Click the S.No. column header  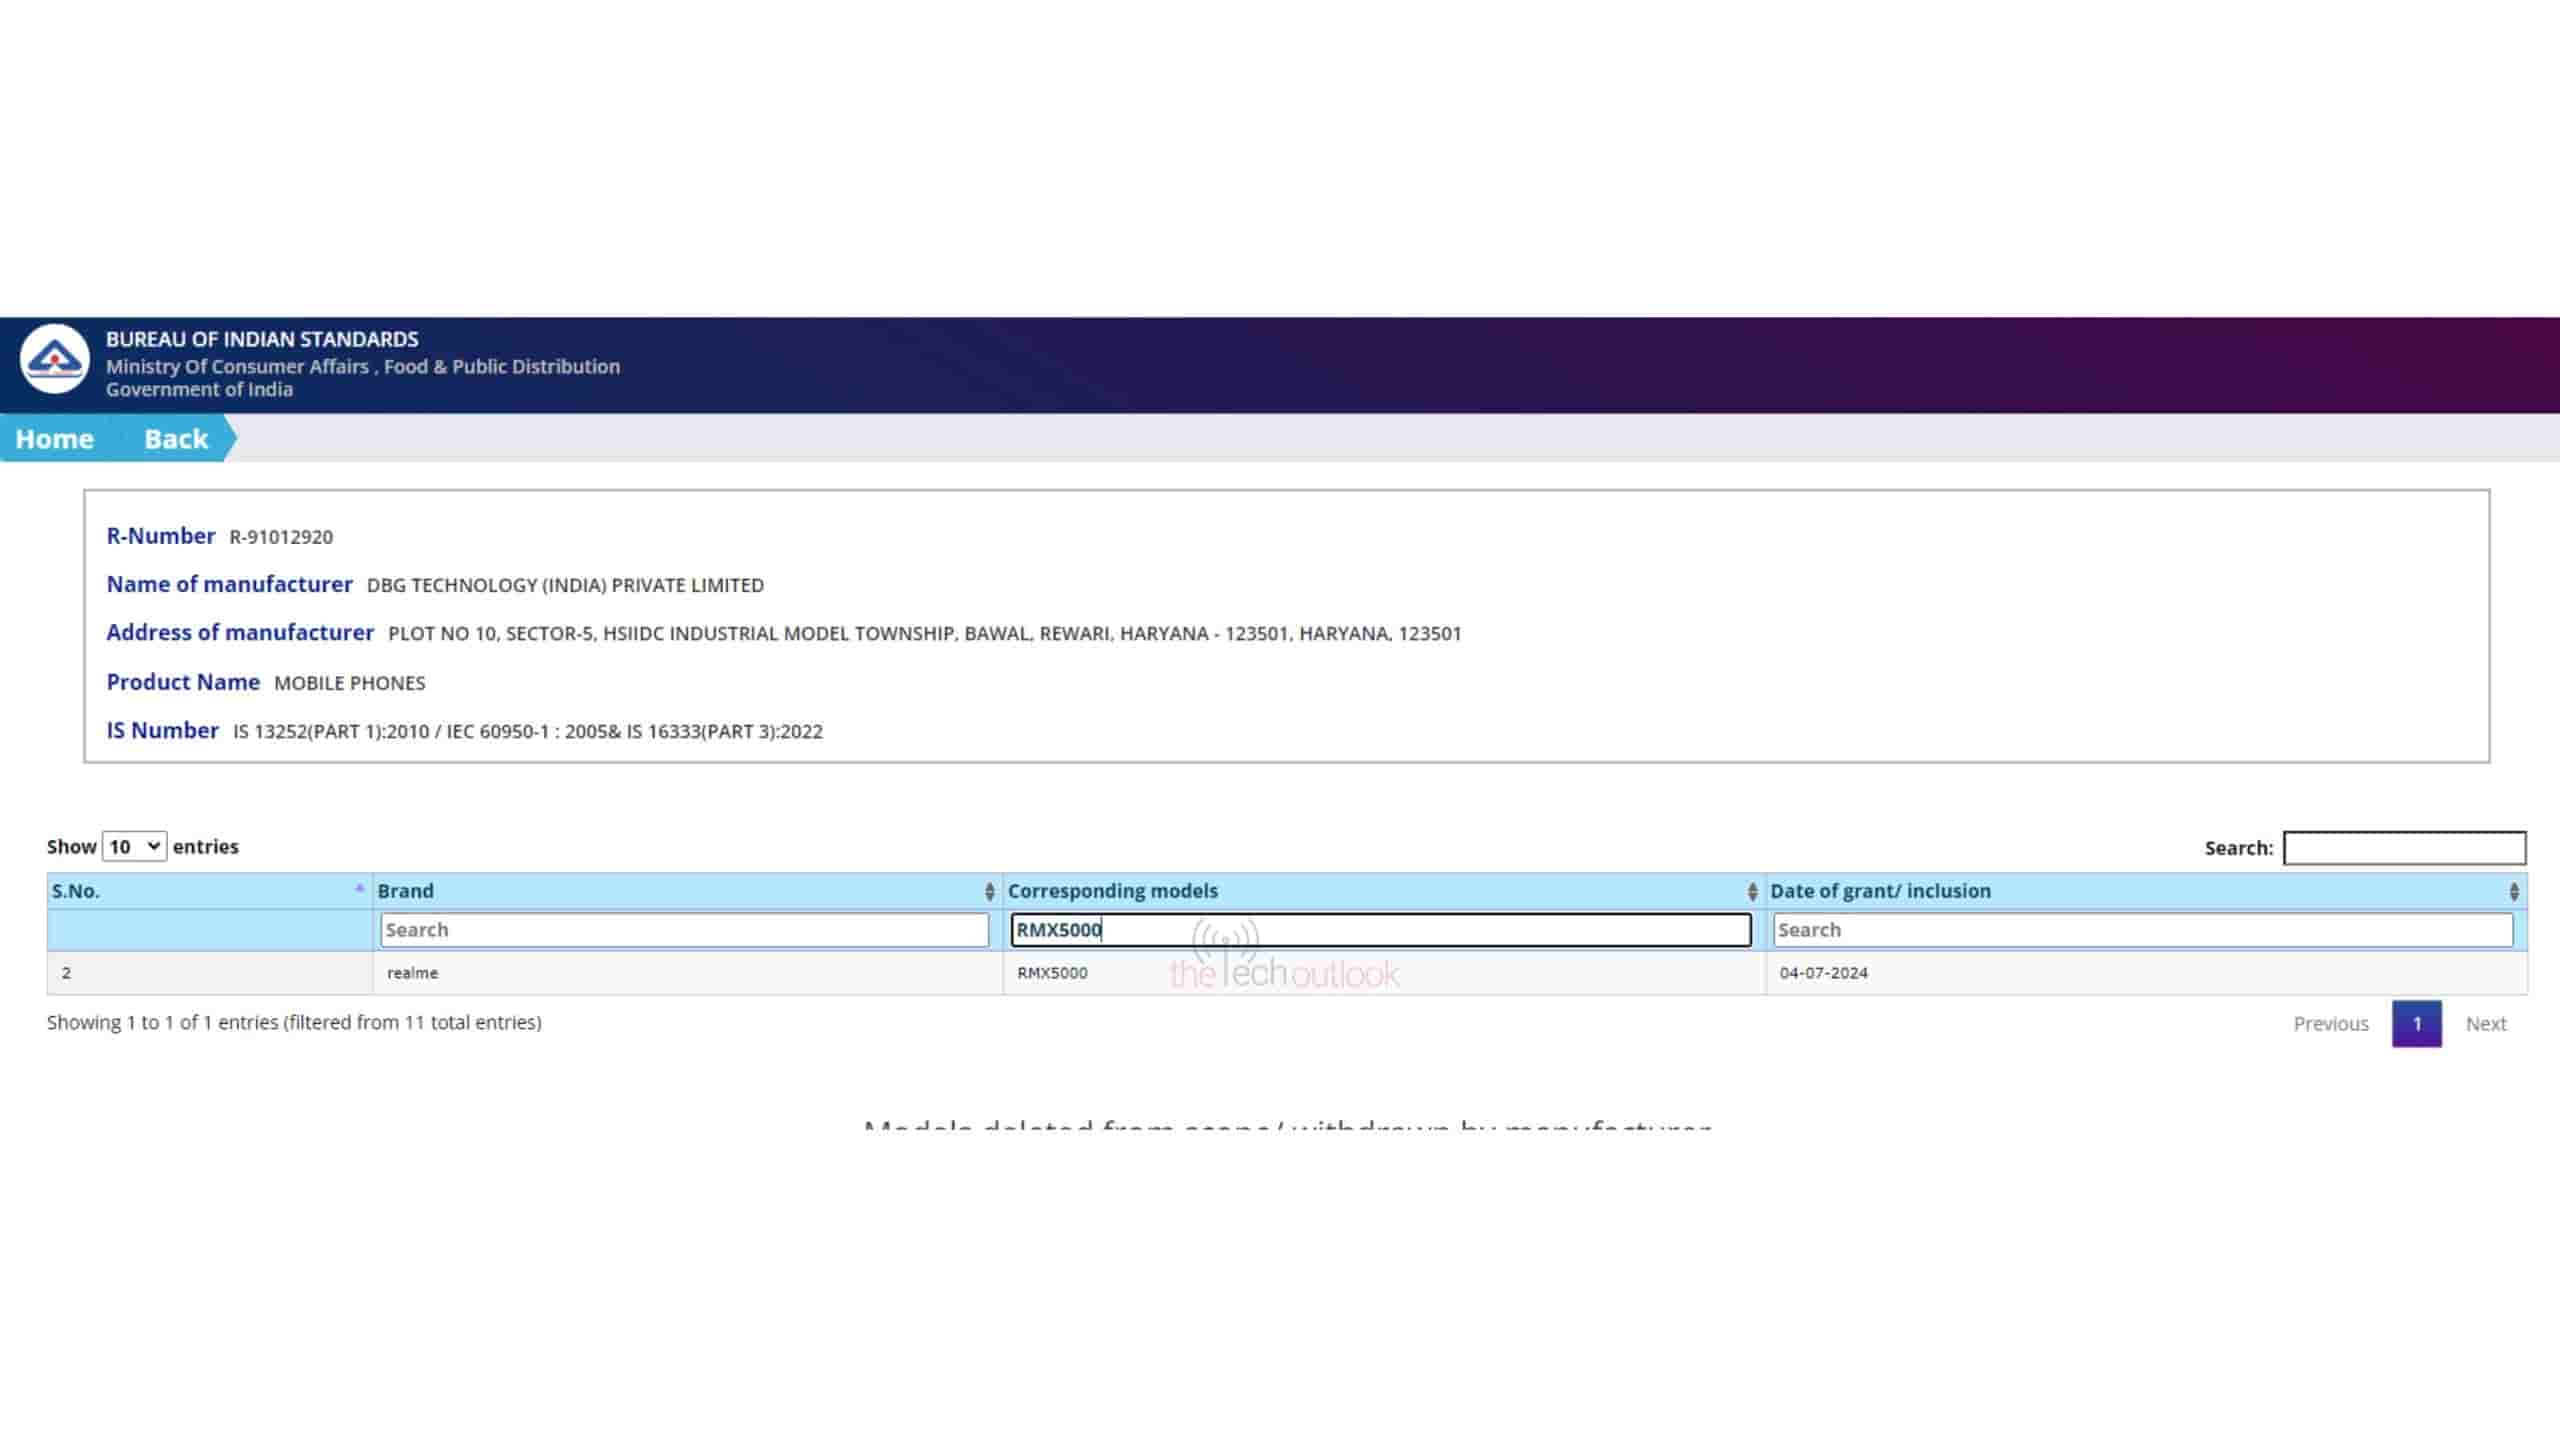pos(76,891)
